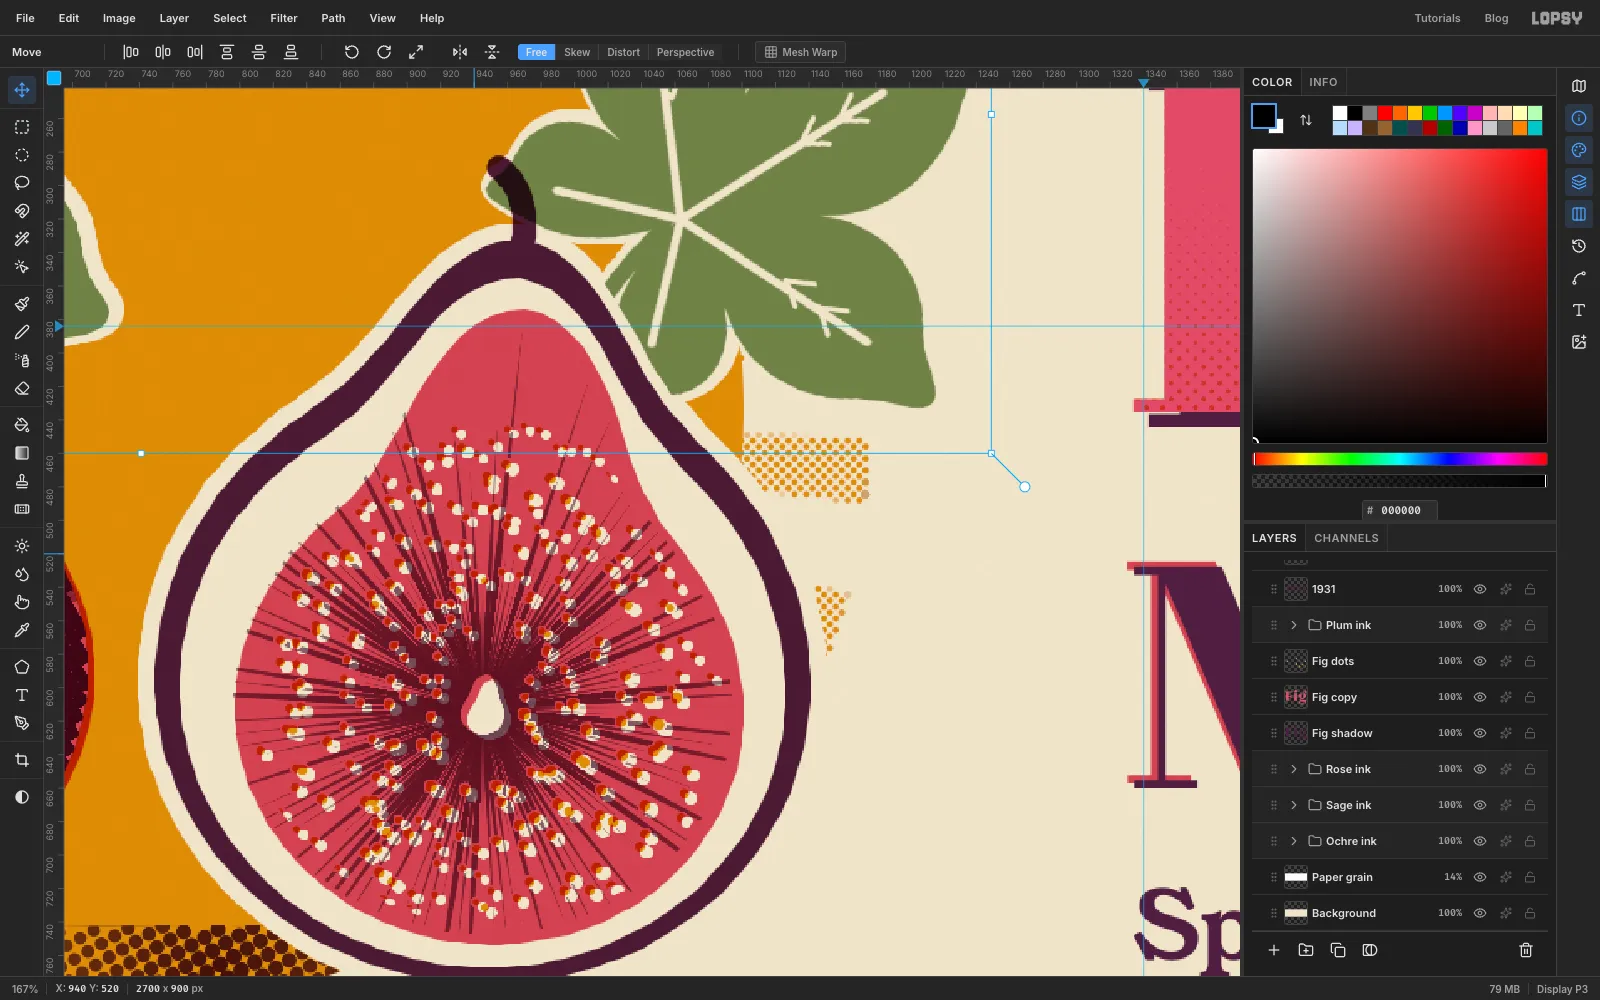
Task: Choose the Eyedropper tool
Action: 22,630
